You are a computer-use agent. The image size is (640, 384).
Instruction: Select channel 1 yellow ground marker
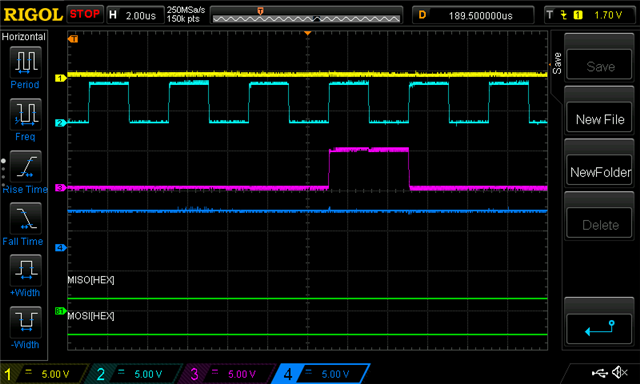click(60, 78)
